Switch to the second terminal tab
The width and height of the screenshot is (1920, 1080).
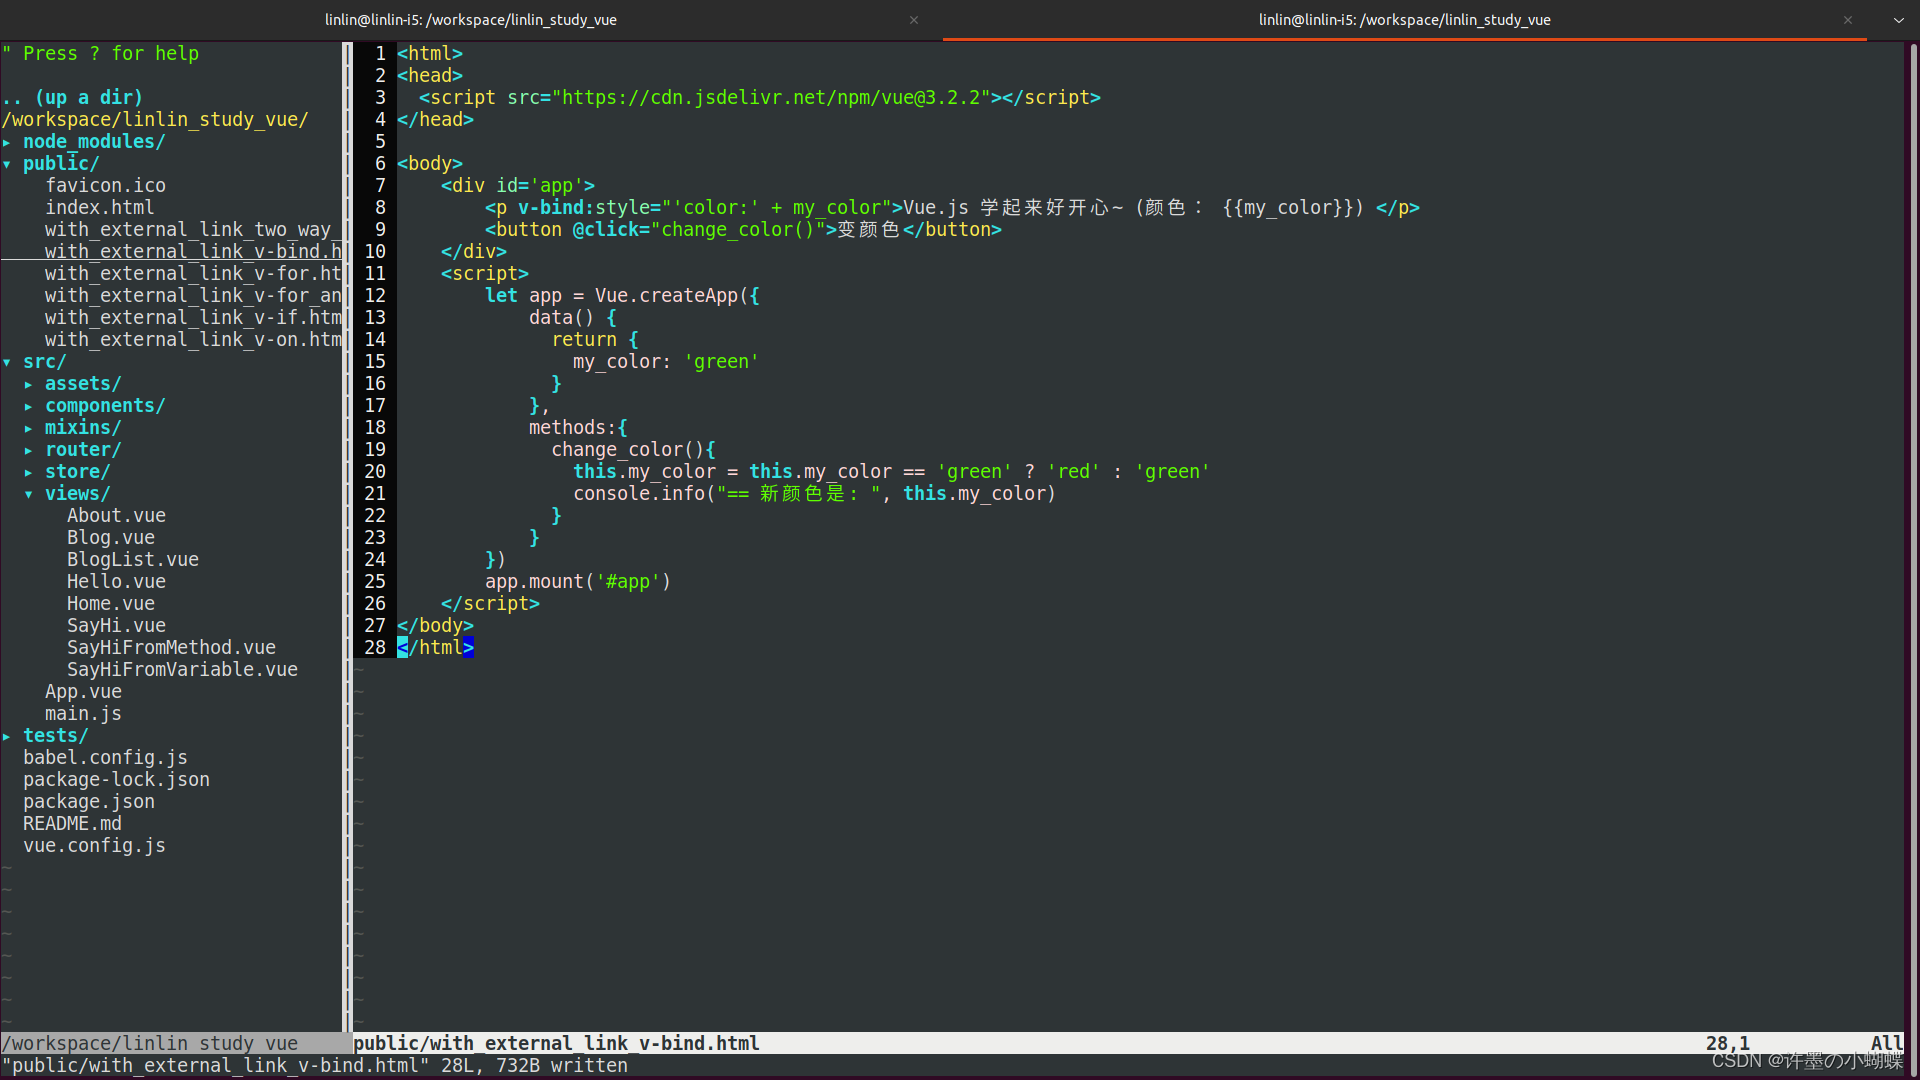[x=1403, y=20]
